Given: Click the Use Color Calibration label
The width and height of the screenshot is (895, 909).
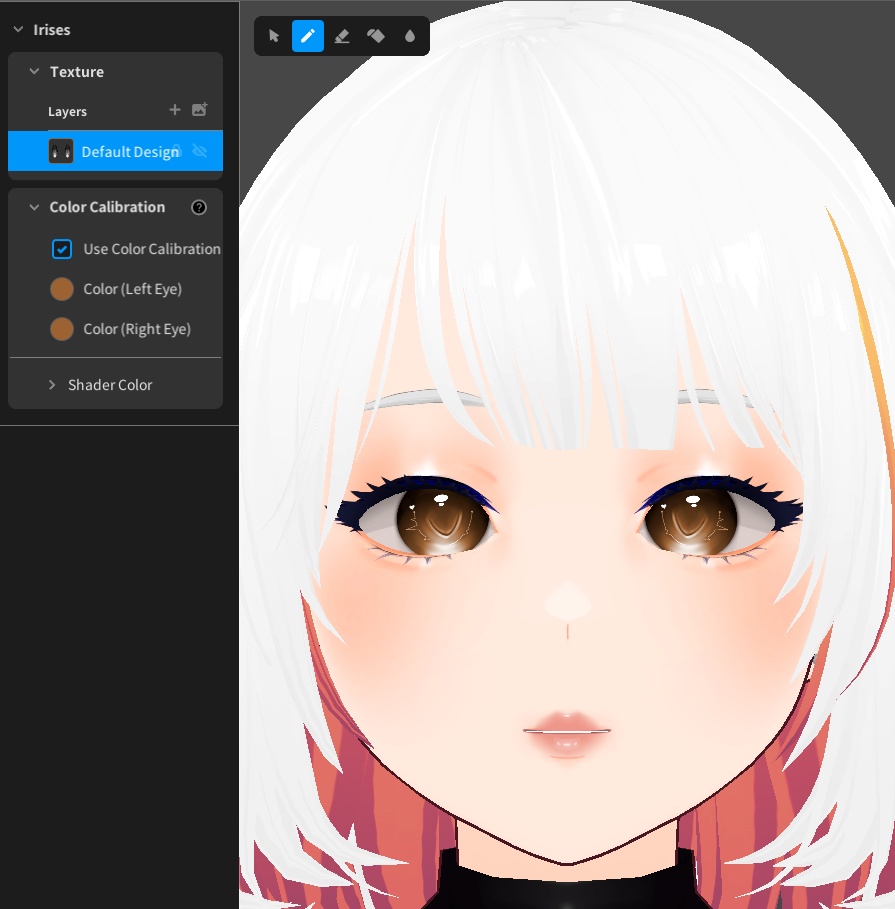Looking at the screenshot, I should (x=152, y=249).
